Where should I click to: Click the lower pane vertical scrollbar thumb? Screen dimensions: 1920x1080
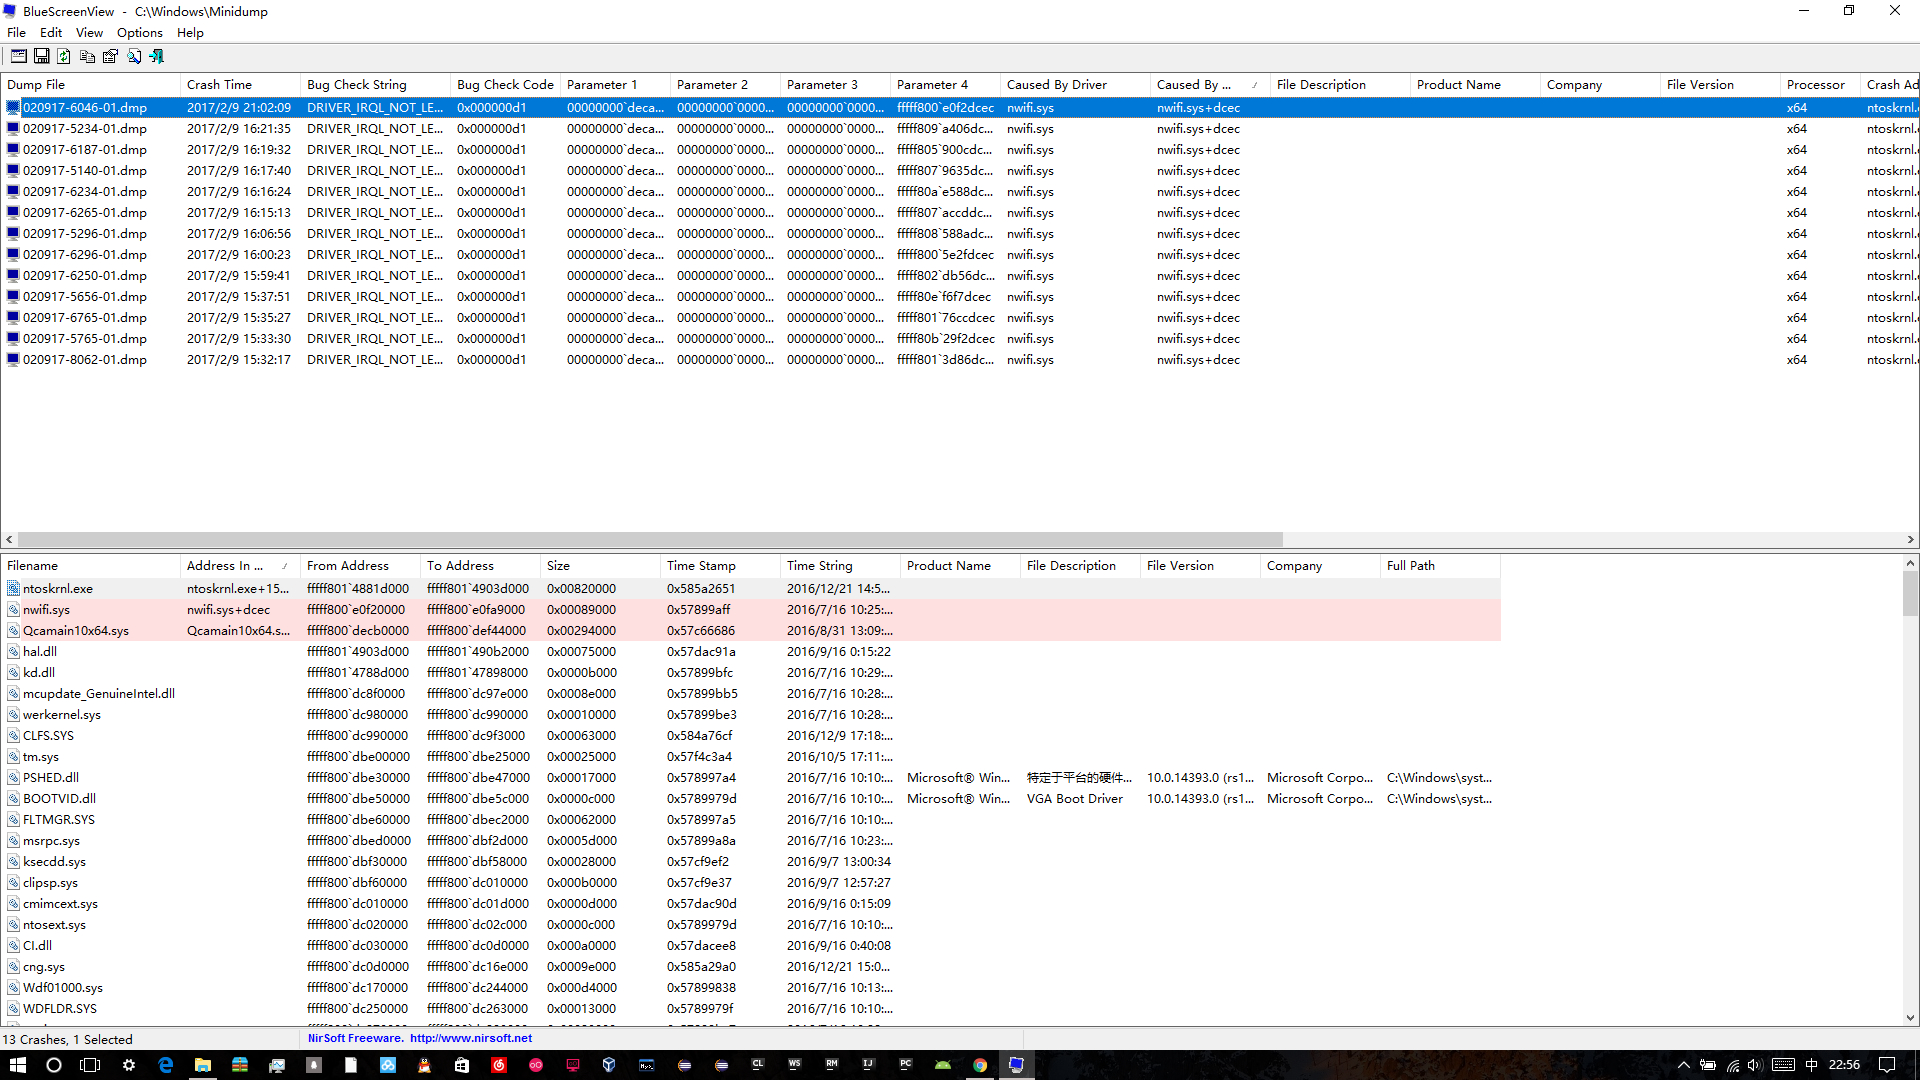click(x=1911, y=594)
